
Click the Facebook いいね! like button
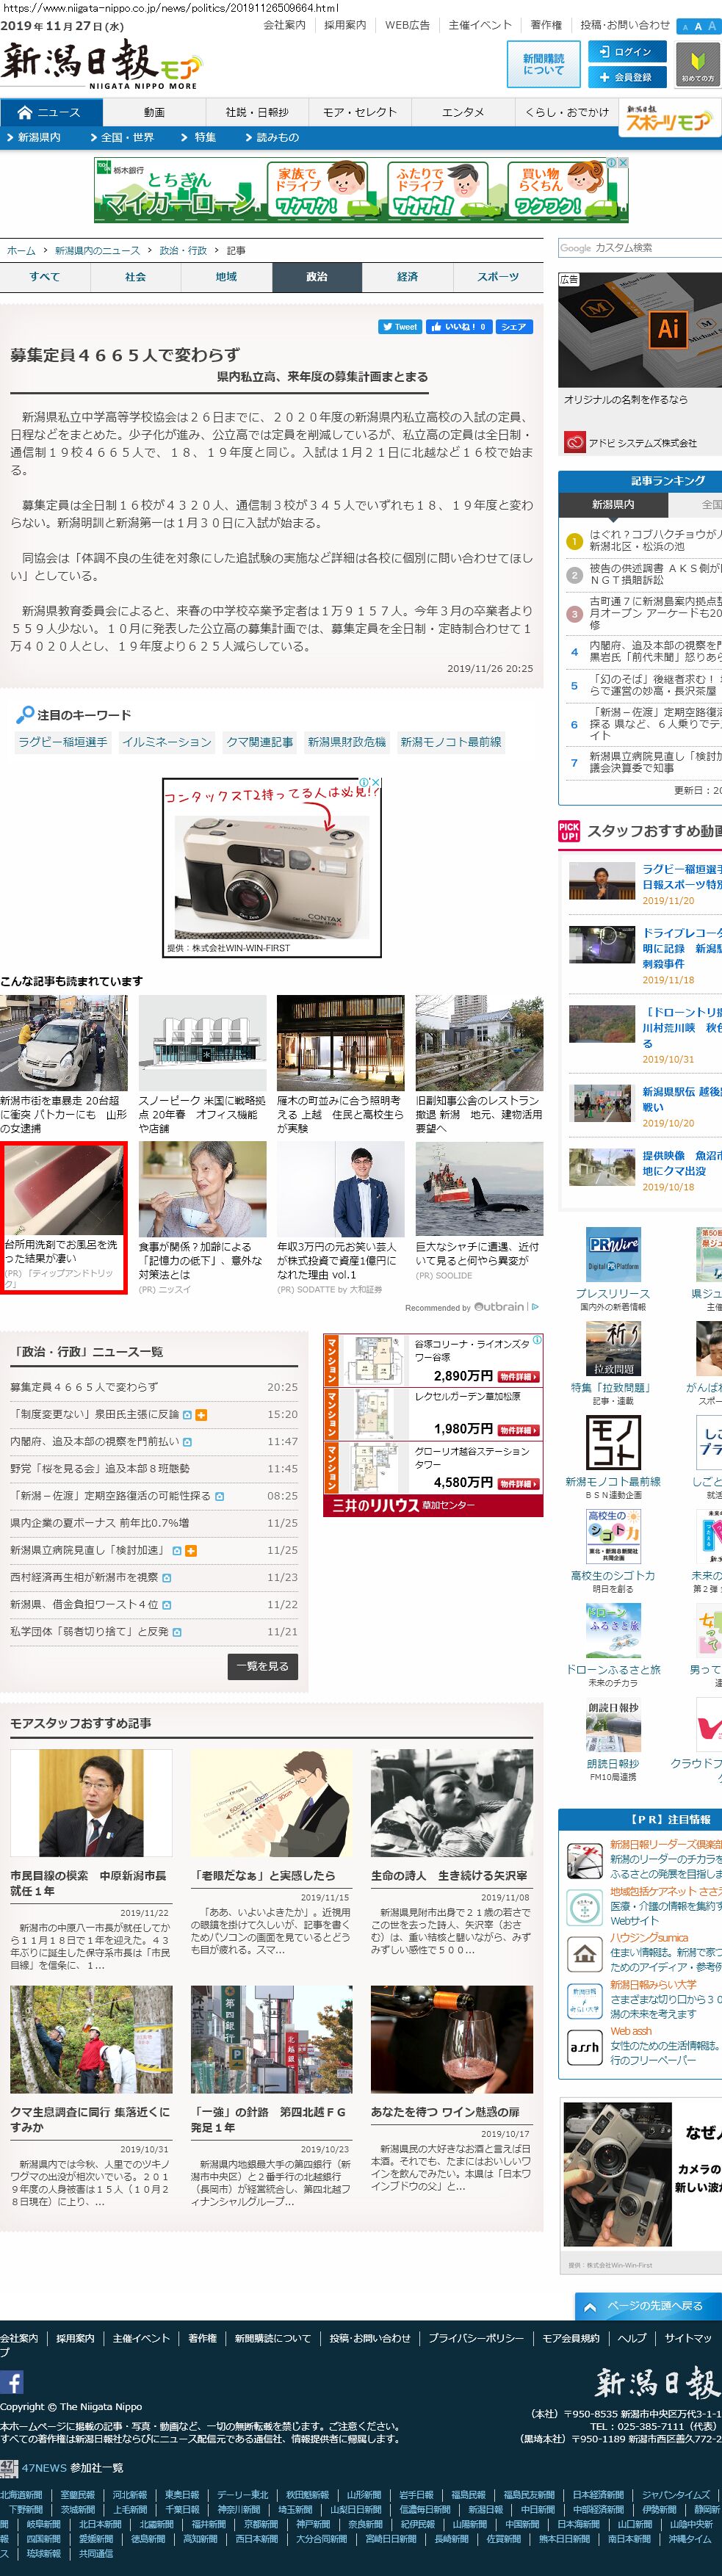click(457, 327)
